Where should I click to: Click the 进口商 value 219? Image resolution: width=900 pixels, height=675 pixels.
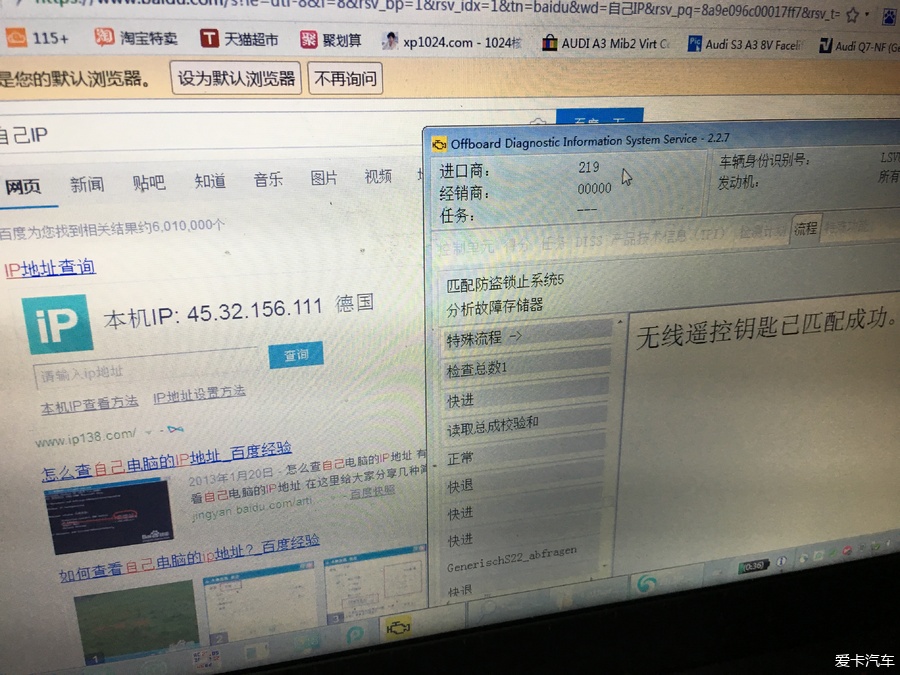[x=588, y=167]
